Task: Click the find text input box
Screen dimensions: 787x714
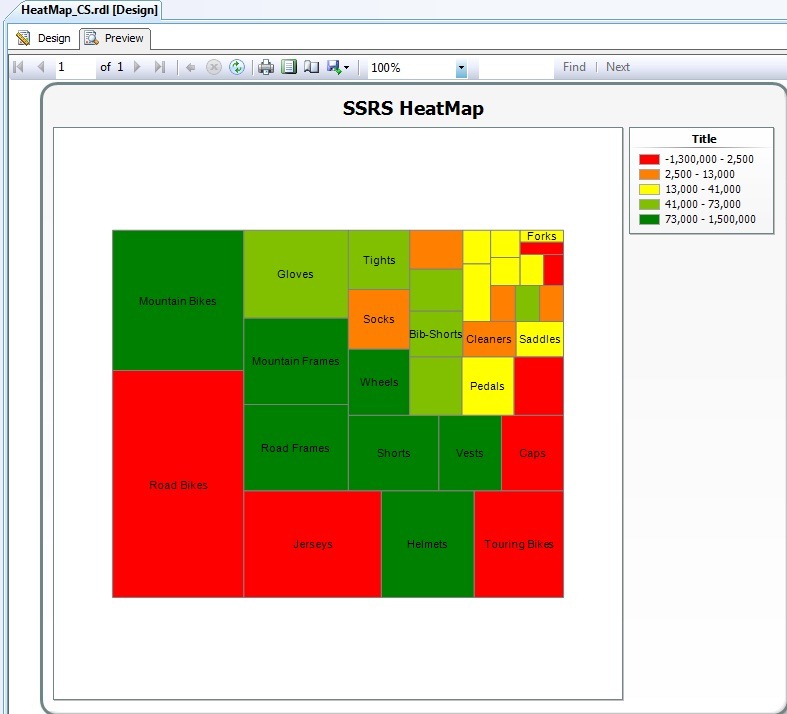Action: tap(516, 68)
